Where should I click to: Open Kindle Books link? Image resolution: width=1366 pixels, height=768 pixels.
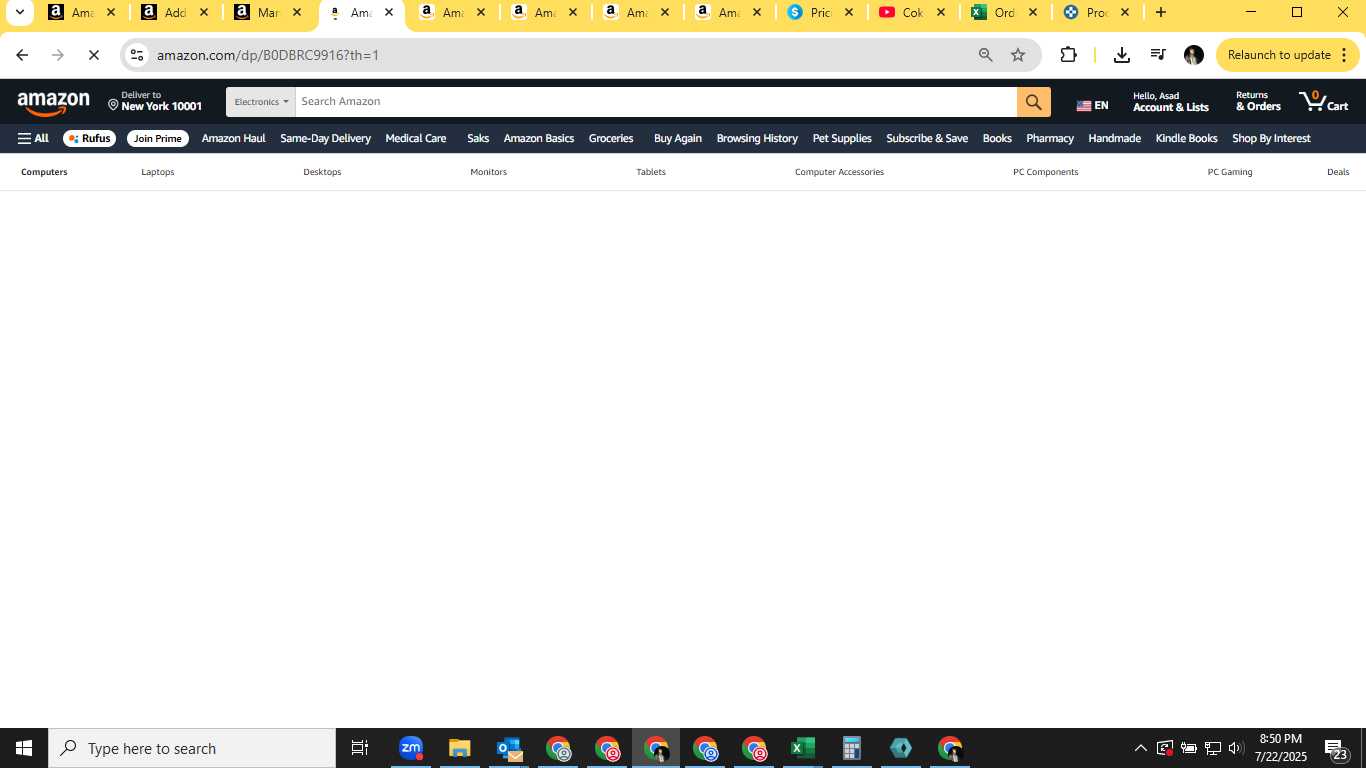pos(1186,139)
